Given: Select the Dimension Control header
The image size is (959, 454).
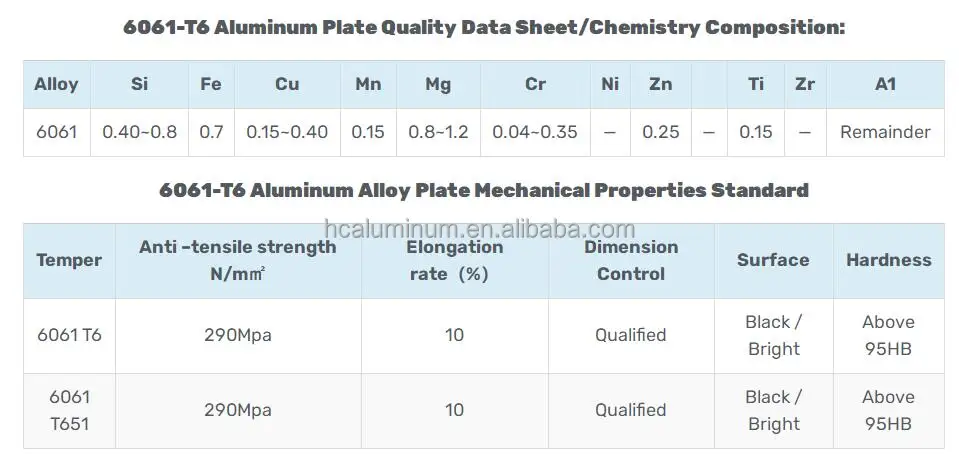Looking at the screenshot, I should (x=631, y=260).
